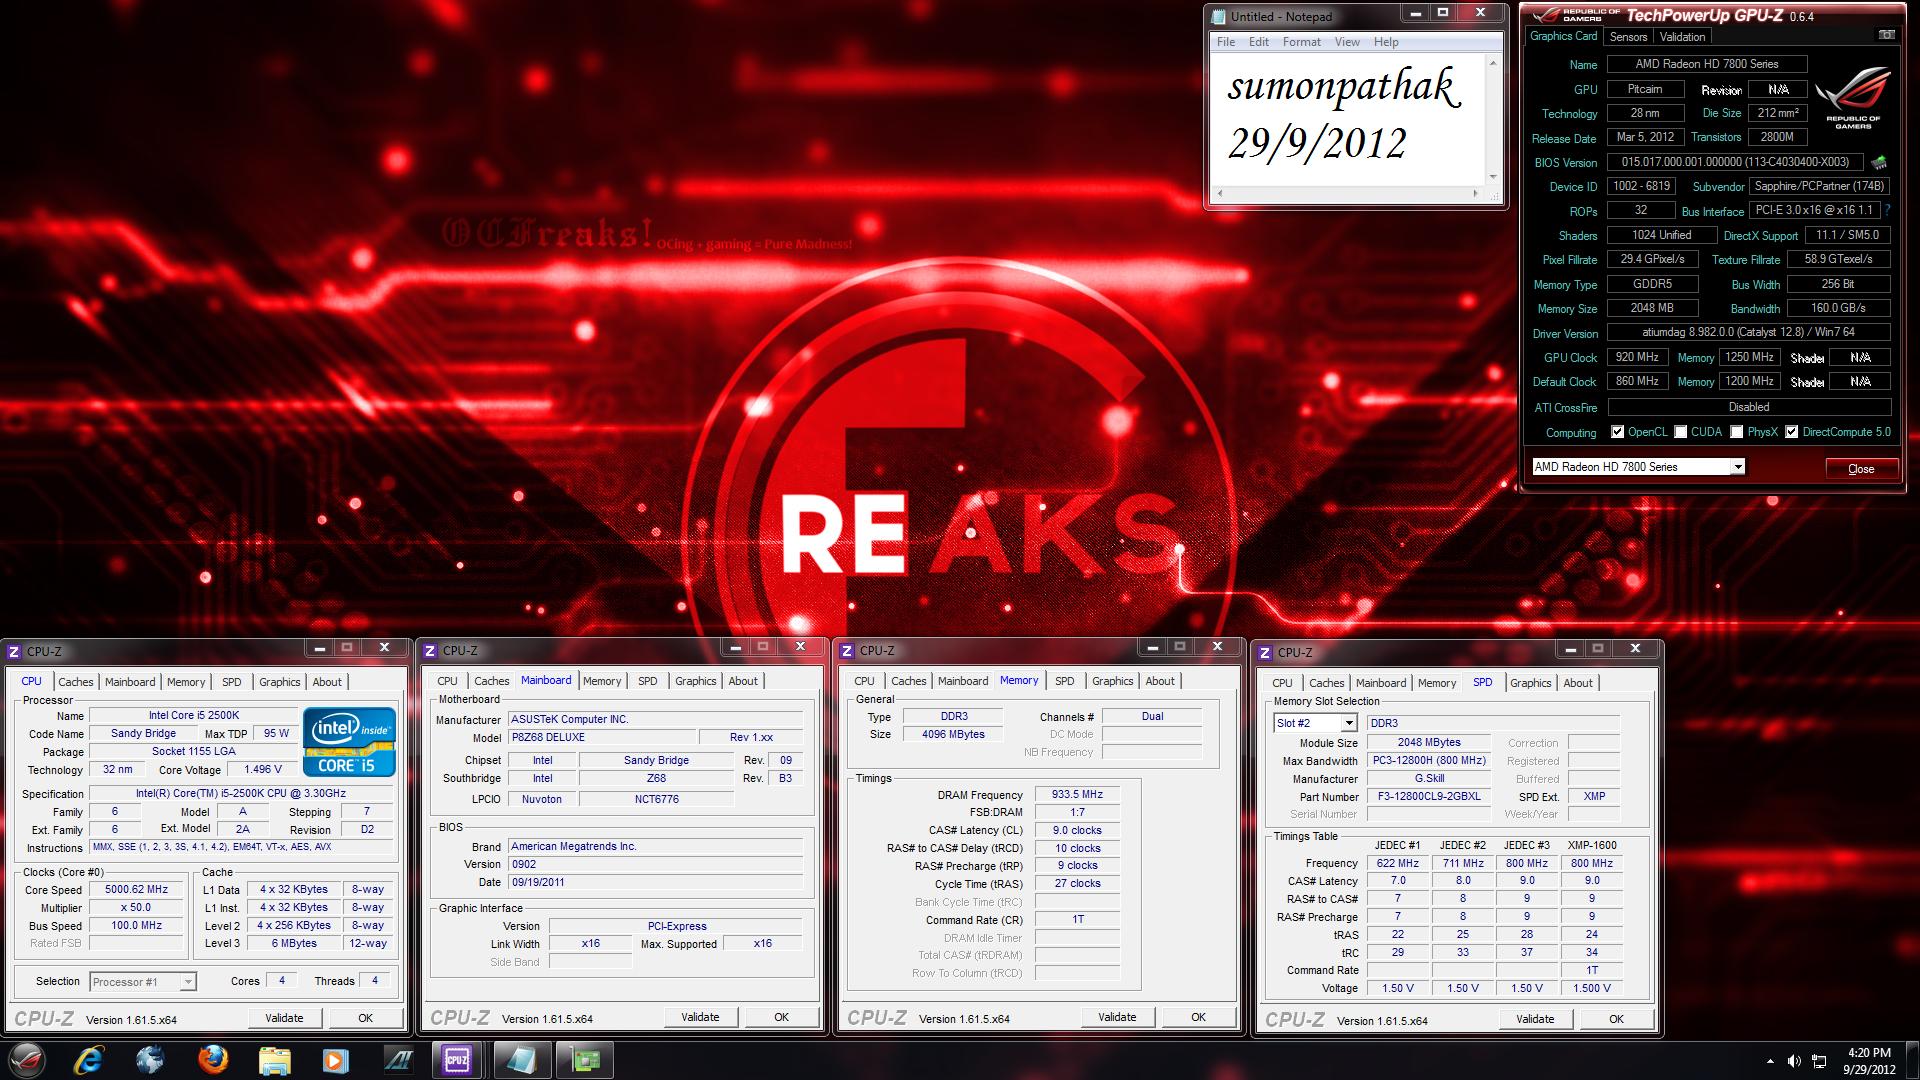
Task: Open the File menu in Notepad
Action: (x=1225, y=42)
